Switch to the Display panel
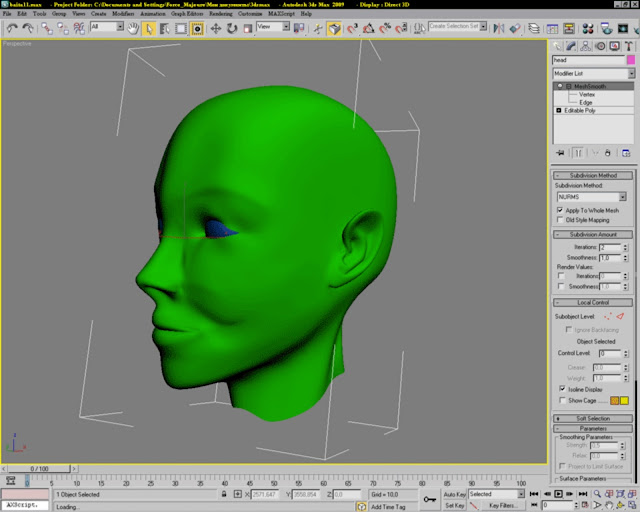 614,46
